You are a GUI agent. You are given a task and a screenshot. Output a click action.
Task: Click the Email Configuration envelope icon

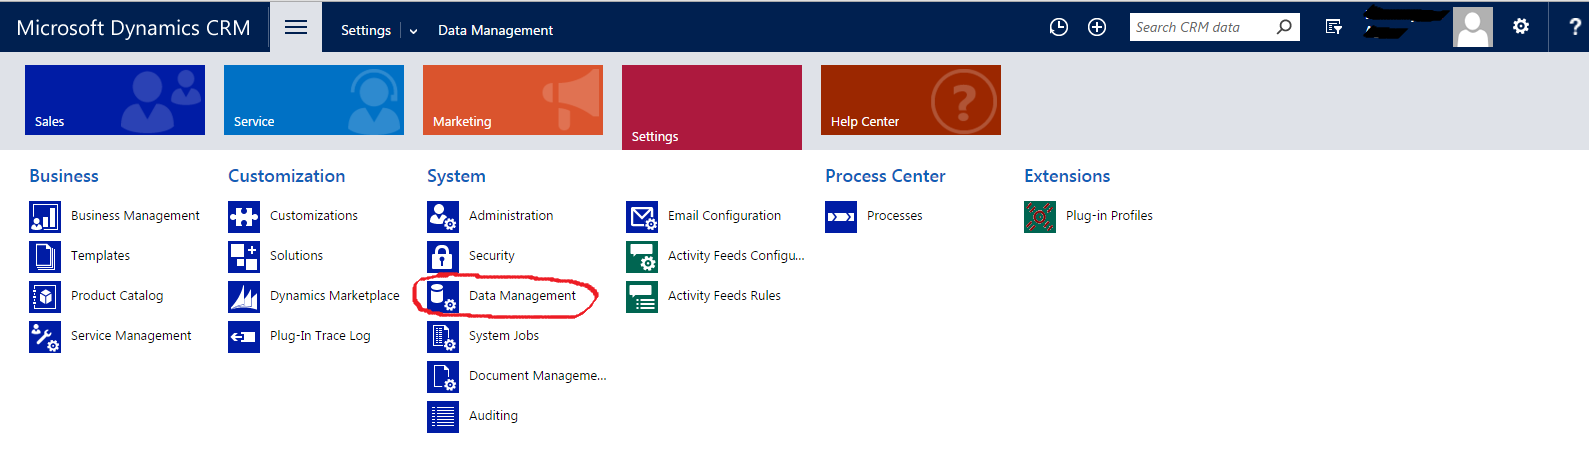point(642,216)
